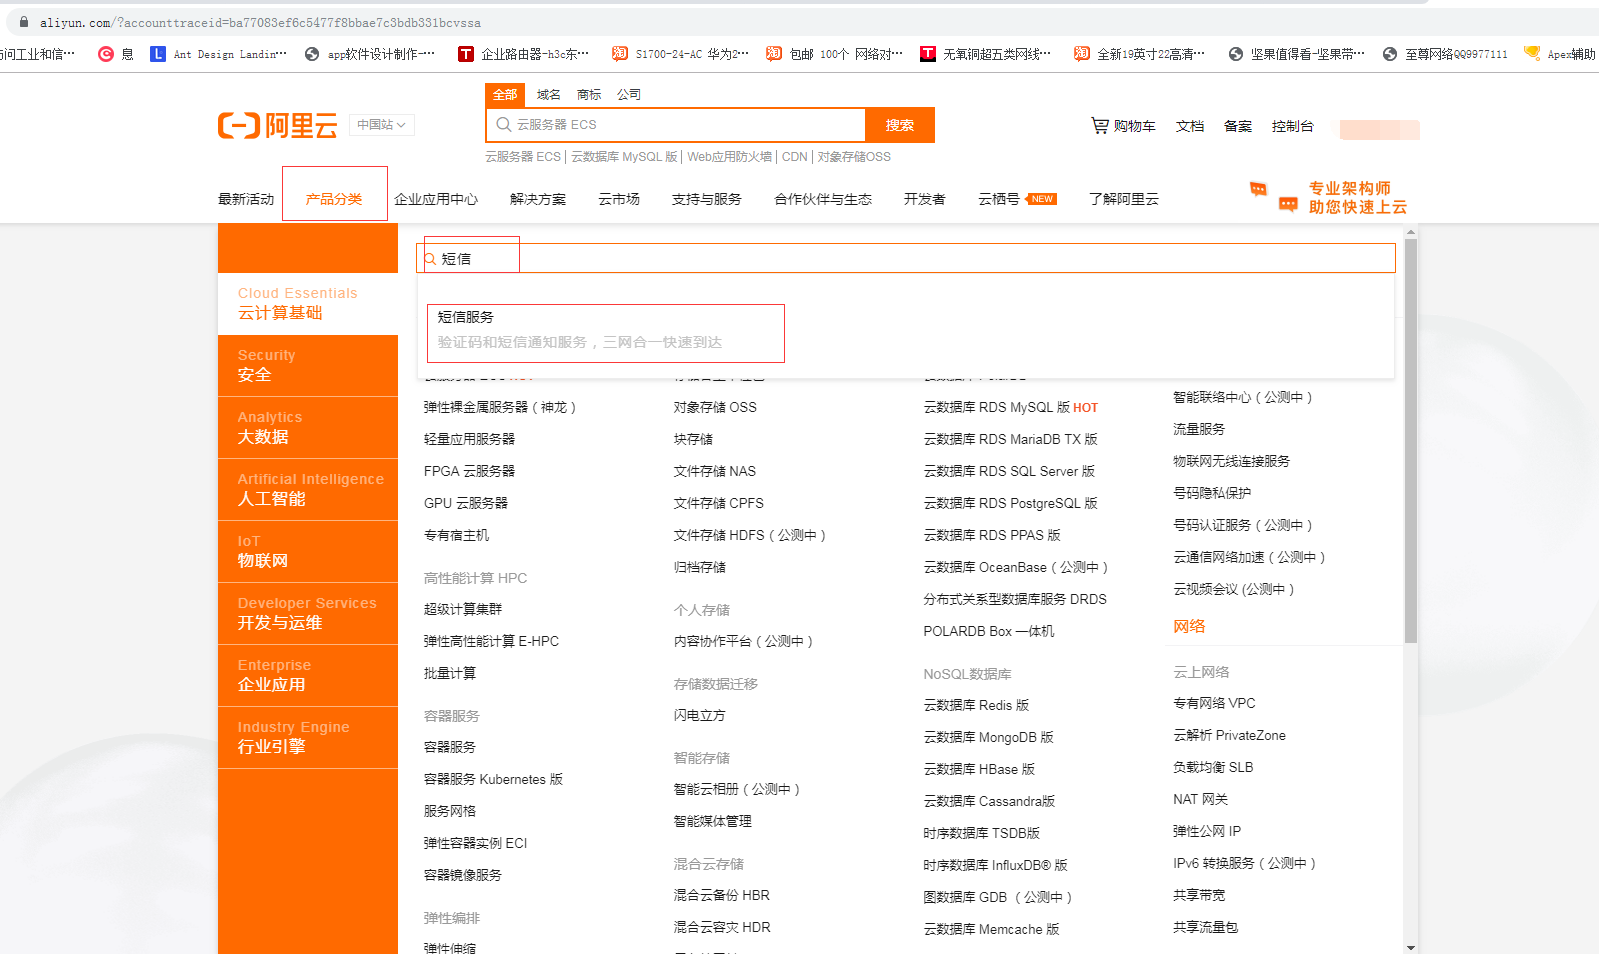Open the 无氧铜超五类网线 bookmark
The width and height of the screenshot is (1599, 954).
click(x=986, y=54)
